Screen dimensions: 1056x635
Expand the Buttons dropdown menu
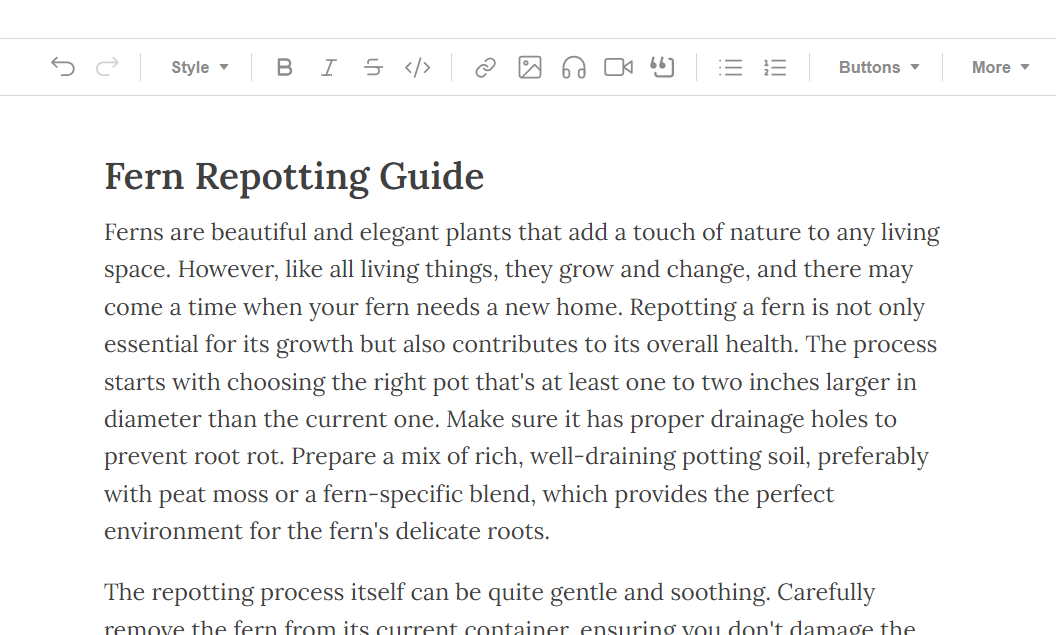(x=878, y=67)
